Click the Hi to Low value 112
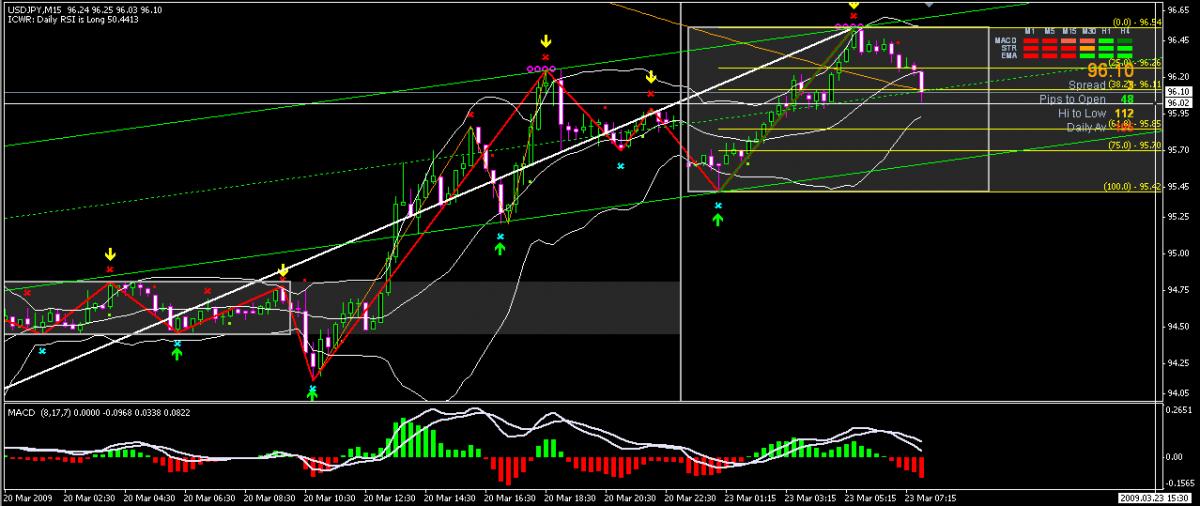This screenshot has width=1200, height=506. tap(1124, 114)
